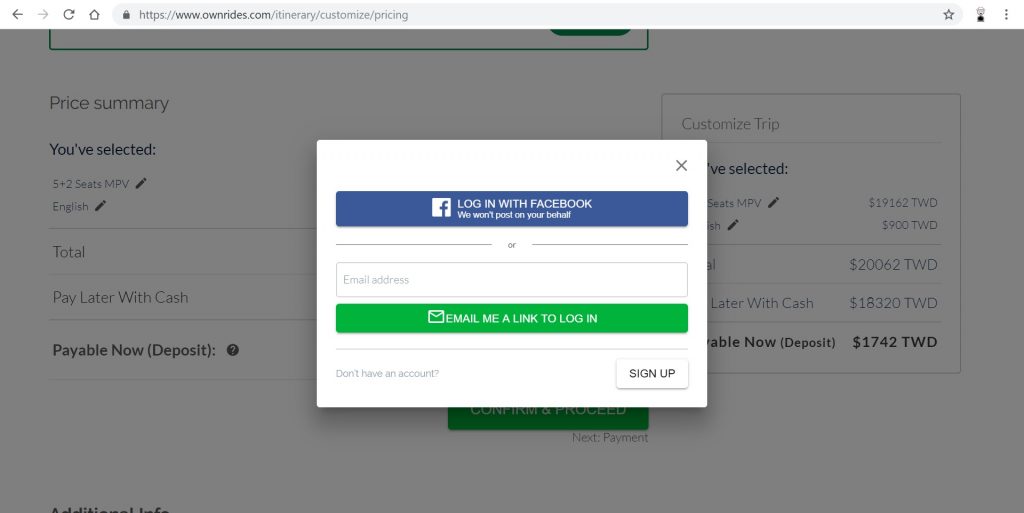Click the ownrides URL address bar

click(x=274, y=14)
